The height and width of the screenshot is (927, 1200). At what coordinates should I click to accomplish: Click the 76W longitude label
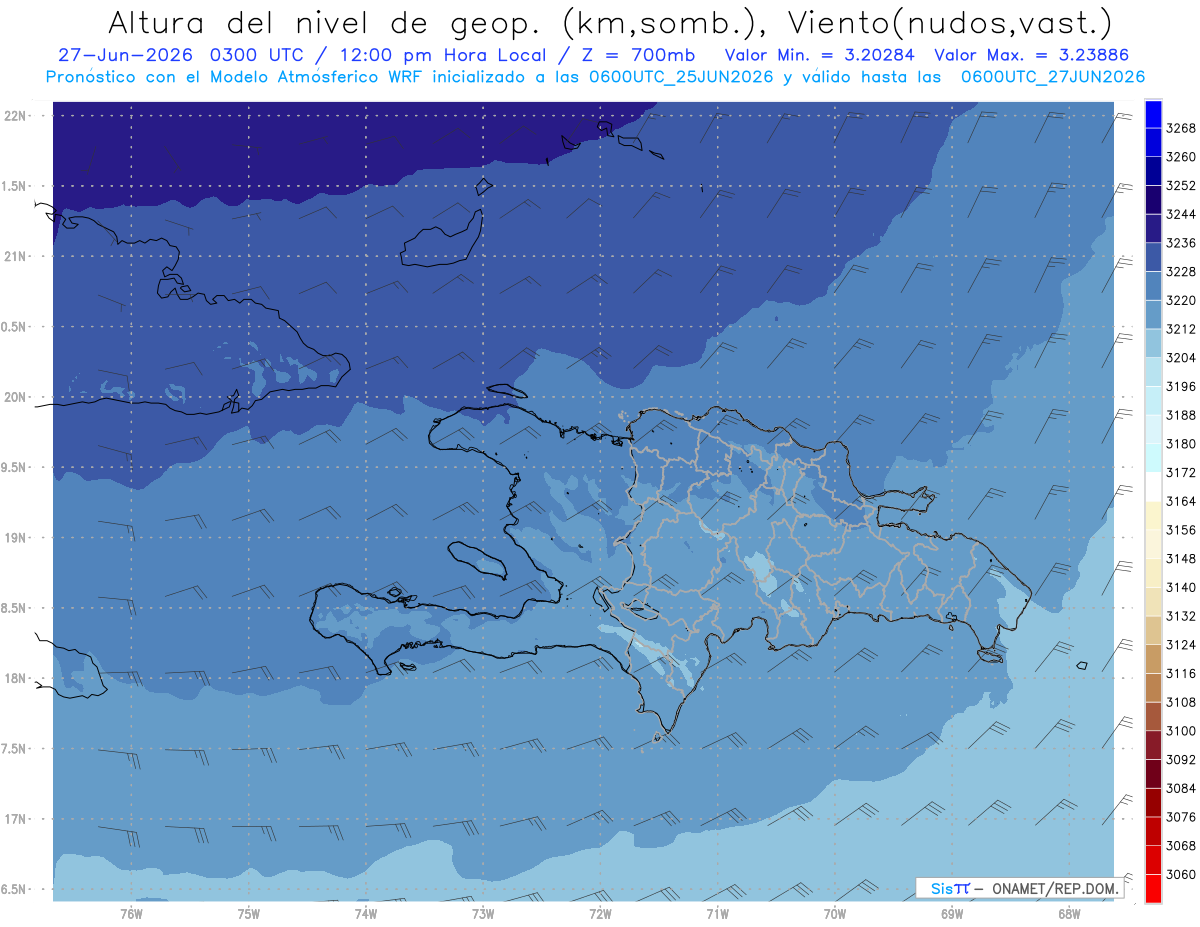131,914
